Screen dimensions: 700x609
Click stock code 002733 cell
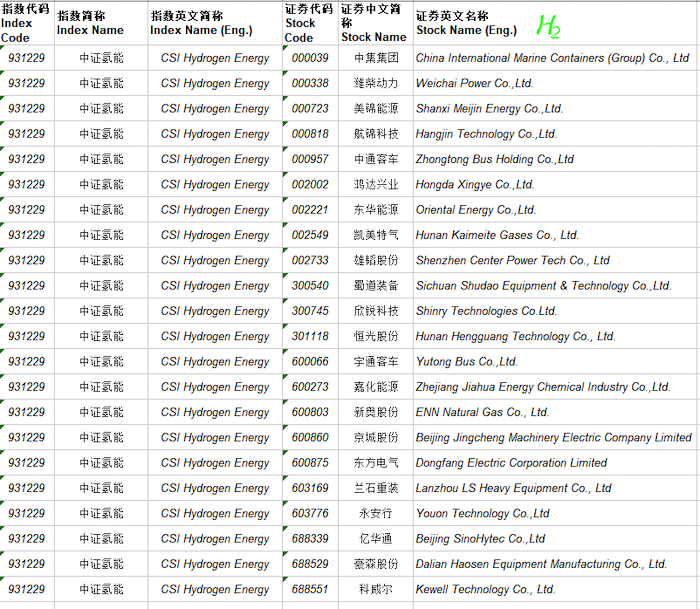310,260
